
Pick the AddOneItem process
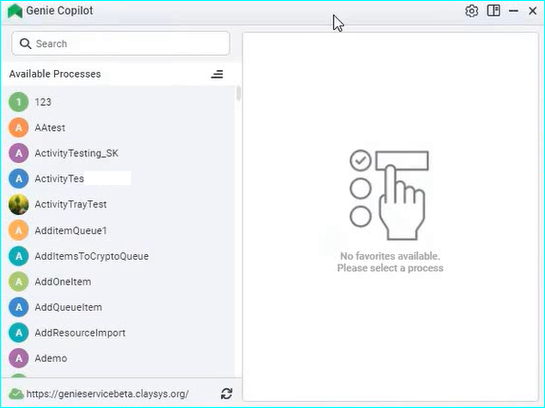click(x=118, y=281)
